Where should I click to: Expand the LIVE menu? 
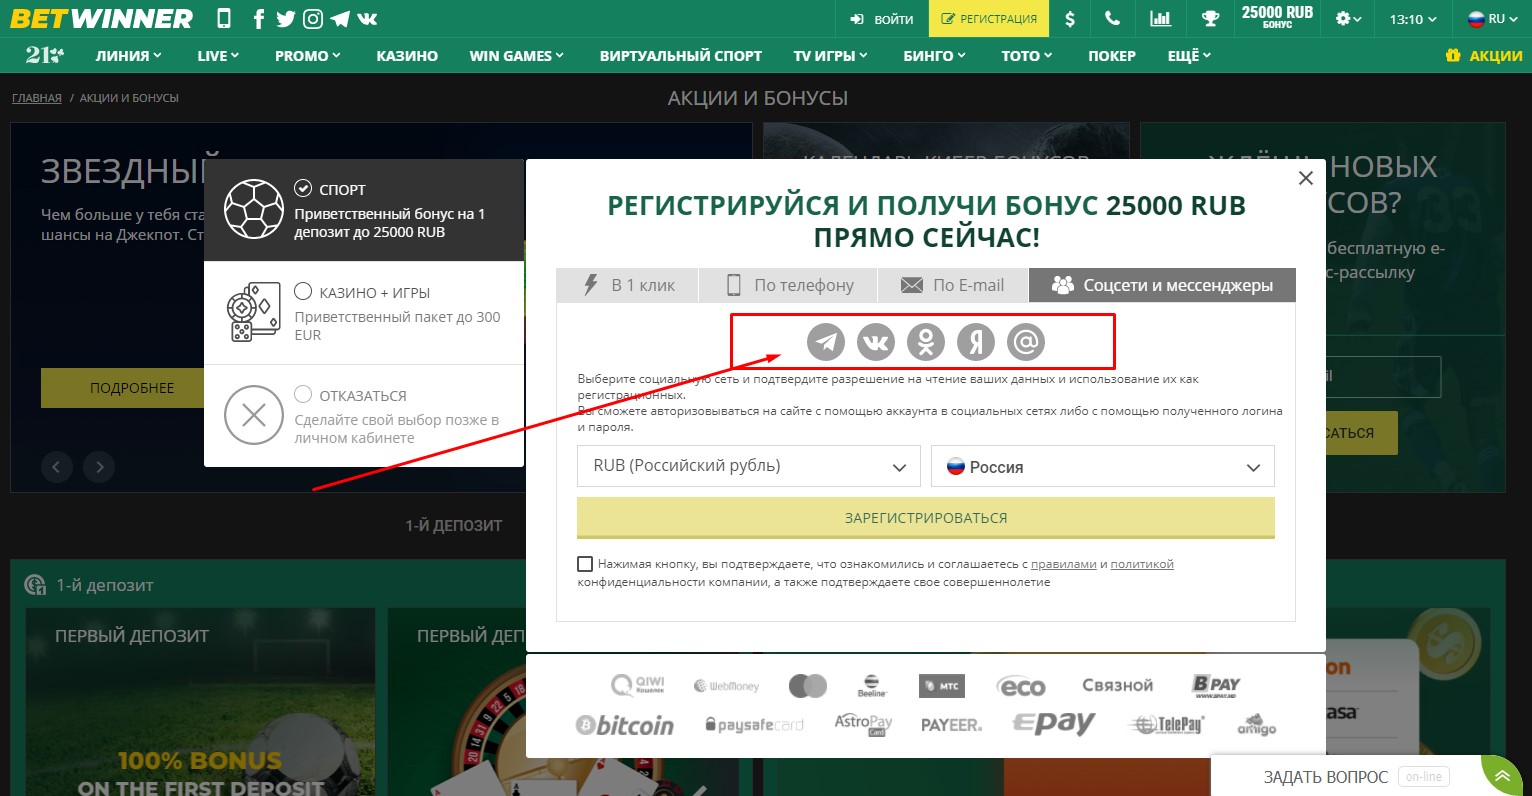click(218, 56)
